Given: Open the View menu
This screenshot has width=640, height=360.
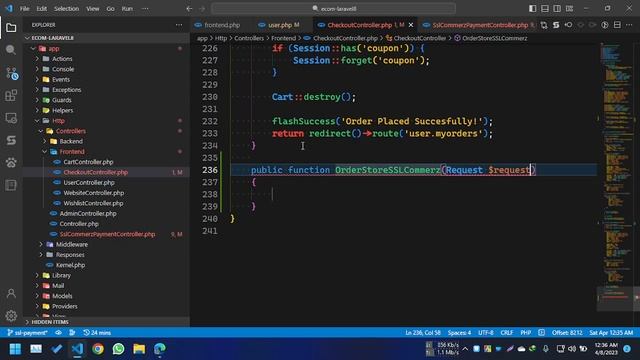Looking at the screenshot, I should (x=93, y=9).
